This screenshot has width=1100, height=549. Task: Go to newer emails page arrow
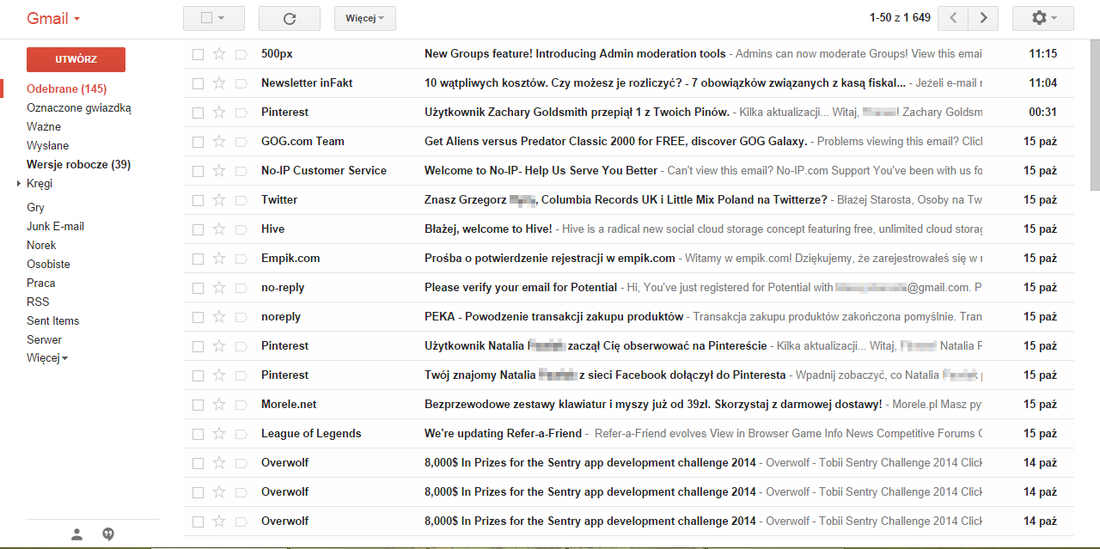[953, 18]
